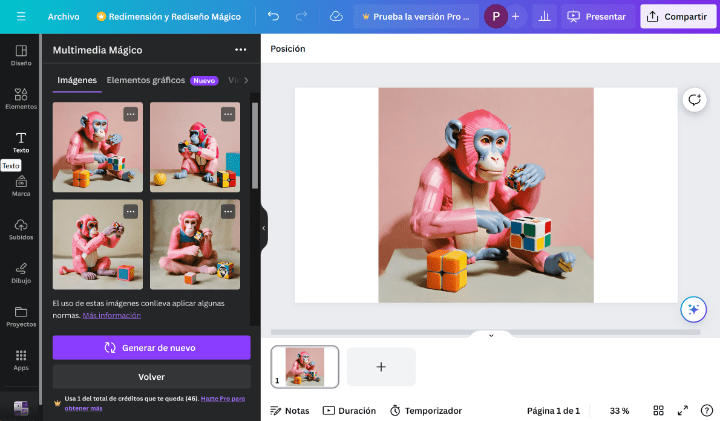The height and width of the screenshot is (421, 720).
Task: Select third generated monkey image
Action: pyautogui.click(x=97, y=244)
